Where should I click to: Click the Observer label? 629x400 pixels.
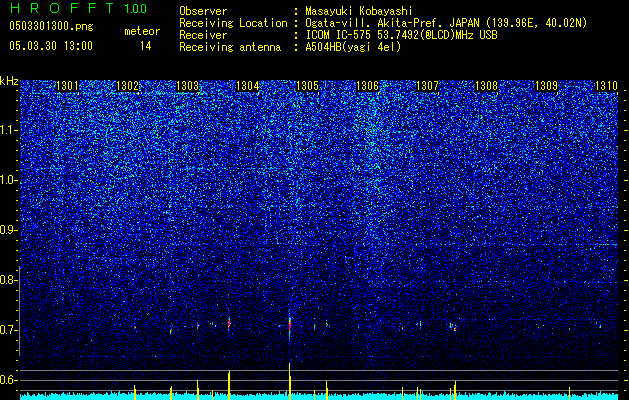click(x=203, y=11)
